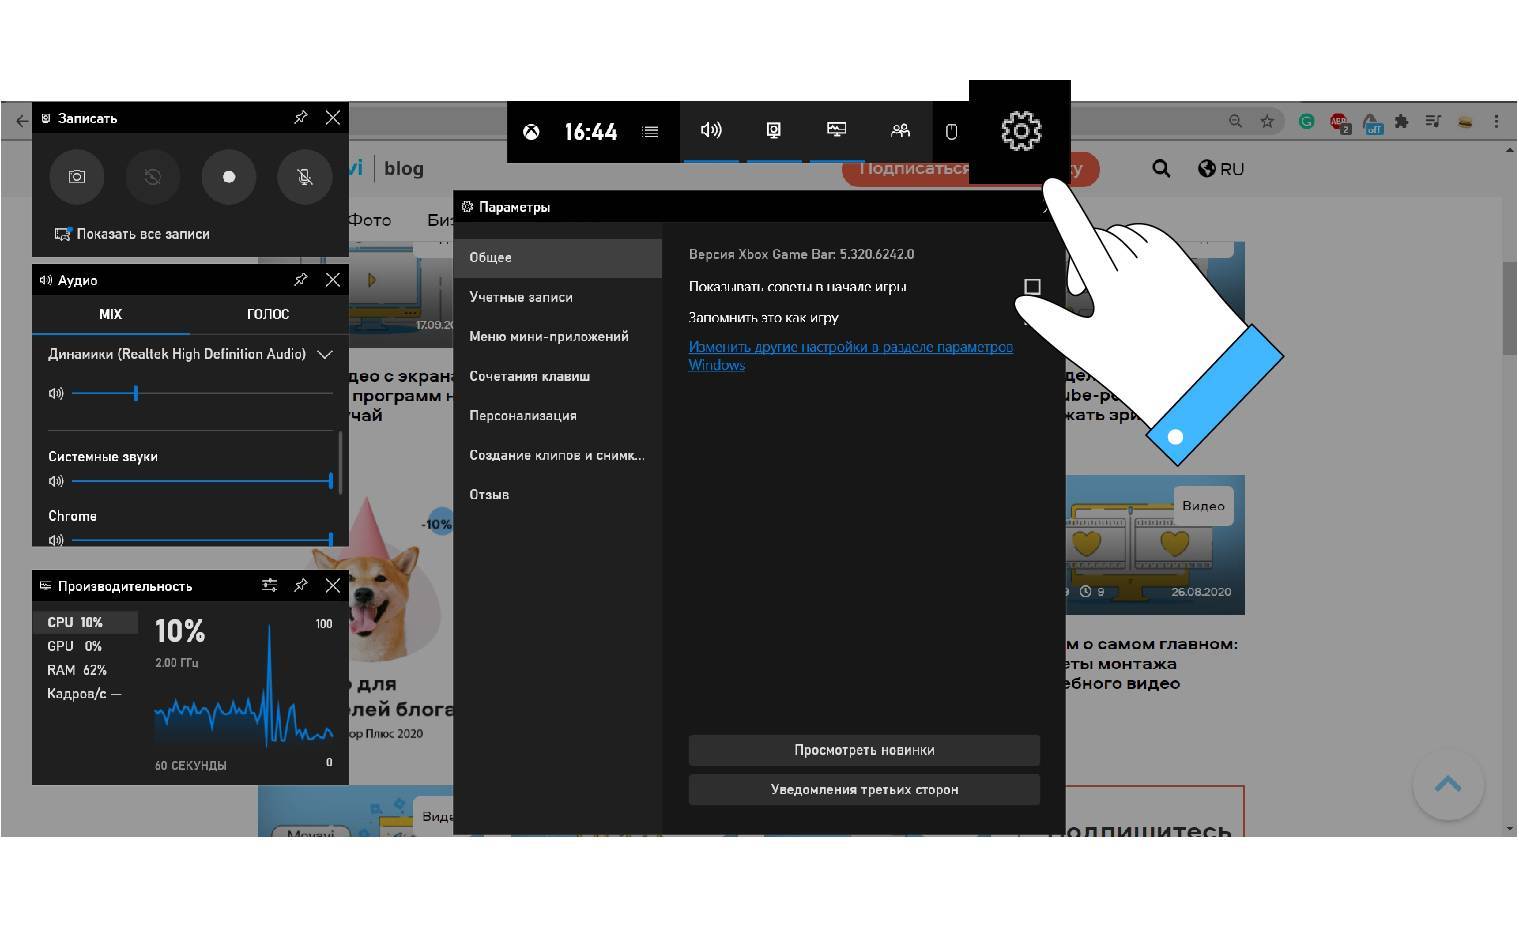Open the Audio widget from Game Bar

(x=711, y=131)
